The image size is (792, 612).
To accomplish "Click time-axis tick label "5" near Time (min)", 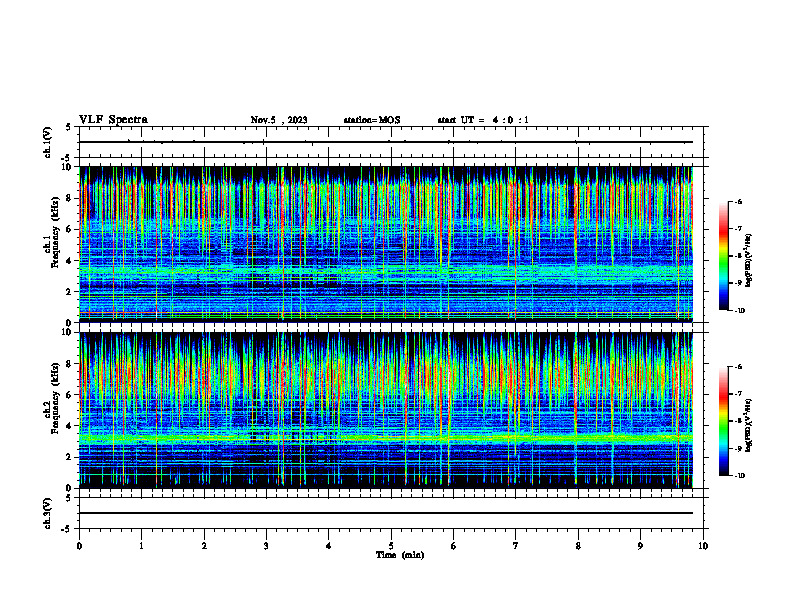I will 391,546.
